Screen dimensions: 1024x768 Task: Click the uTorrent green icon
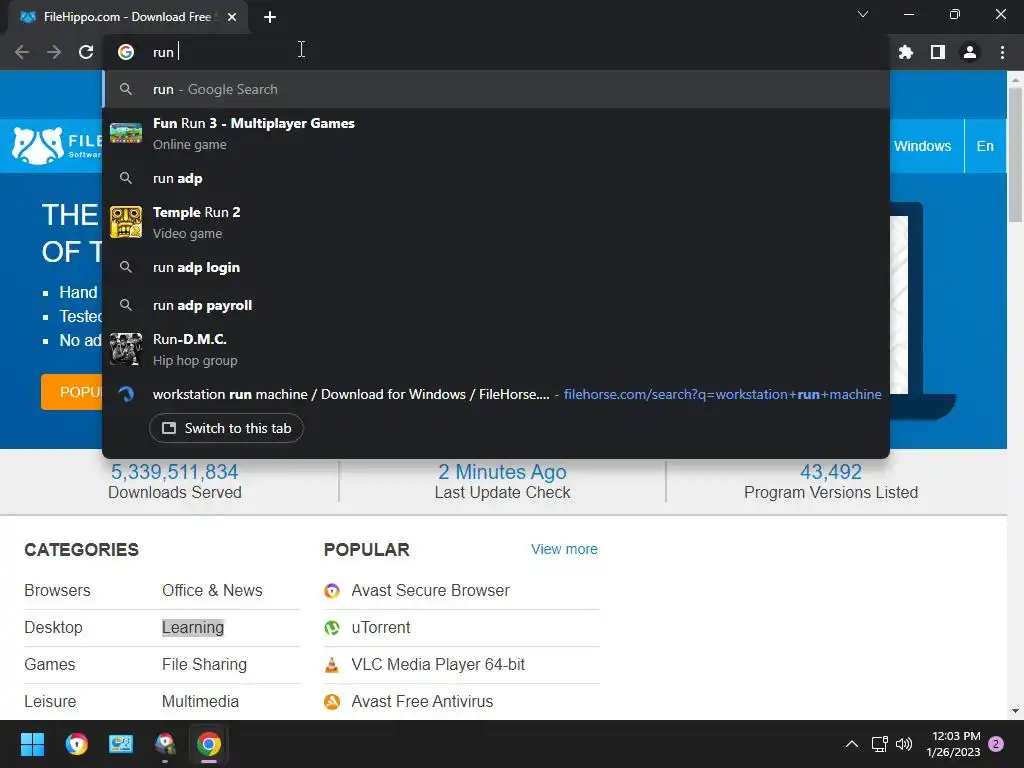click(332, 628)
